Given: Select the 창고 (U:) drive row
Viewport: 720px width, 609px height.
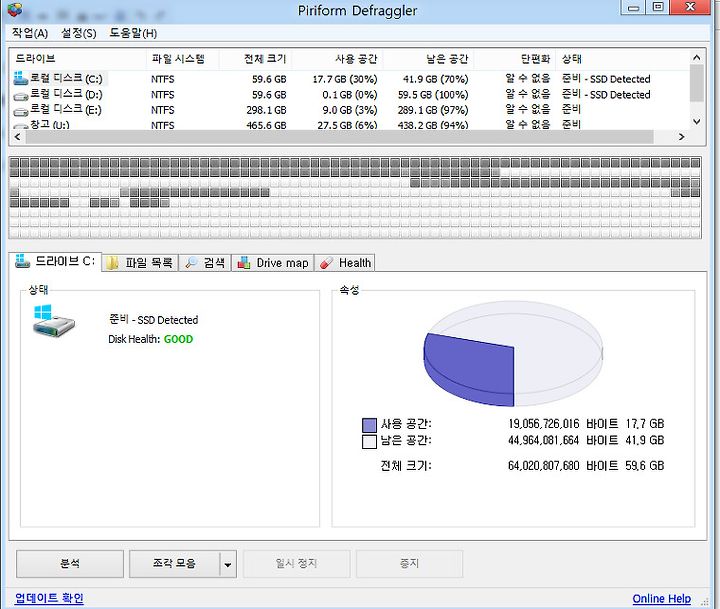Looking at the screenshot, I should (350, 125).
